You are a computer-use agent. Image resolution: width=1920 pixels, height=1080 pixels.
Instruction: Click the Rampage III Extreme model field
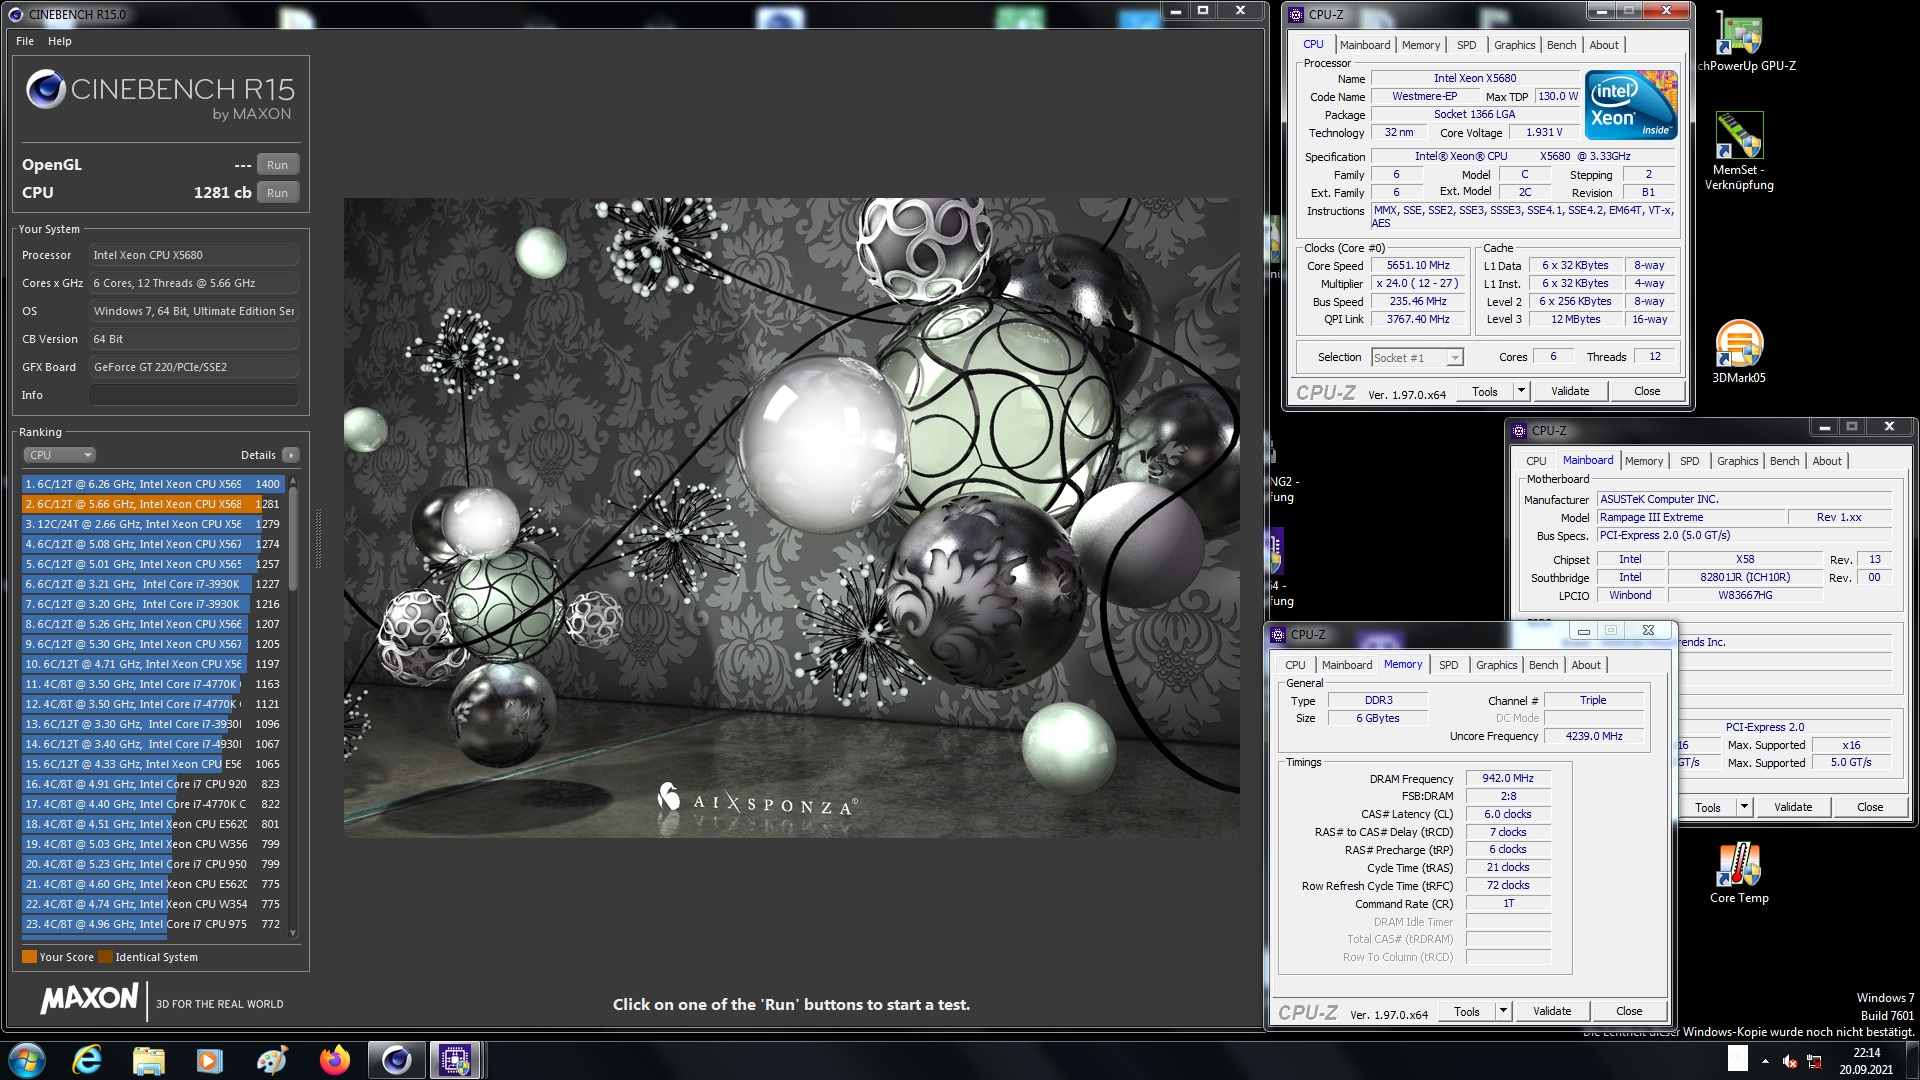pyautogui.click(x=1691, y=517)
